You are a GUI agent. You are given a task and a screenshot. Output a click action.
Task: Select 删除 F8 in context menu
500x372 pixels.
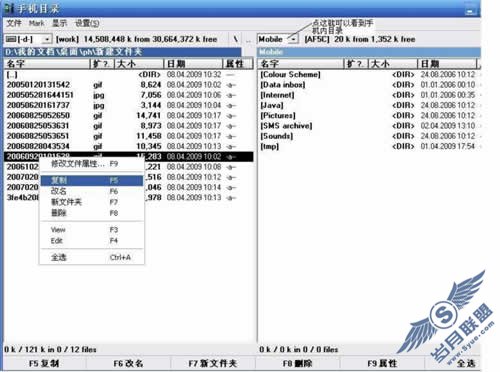point(92,213)
